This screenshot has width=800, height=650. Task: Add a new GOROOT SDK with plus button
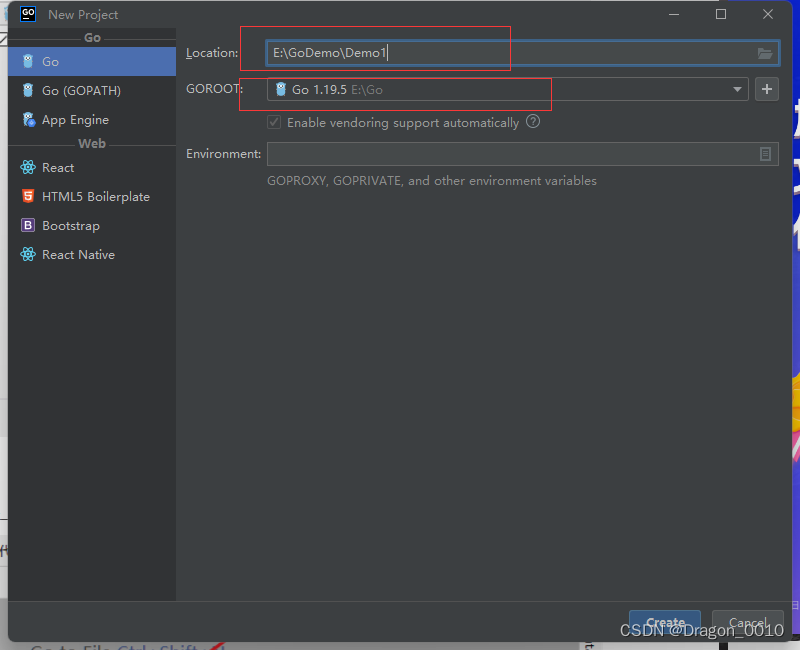click(x=767, y=89)
